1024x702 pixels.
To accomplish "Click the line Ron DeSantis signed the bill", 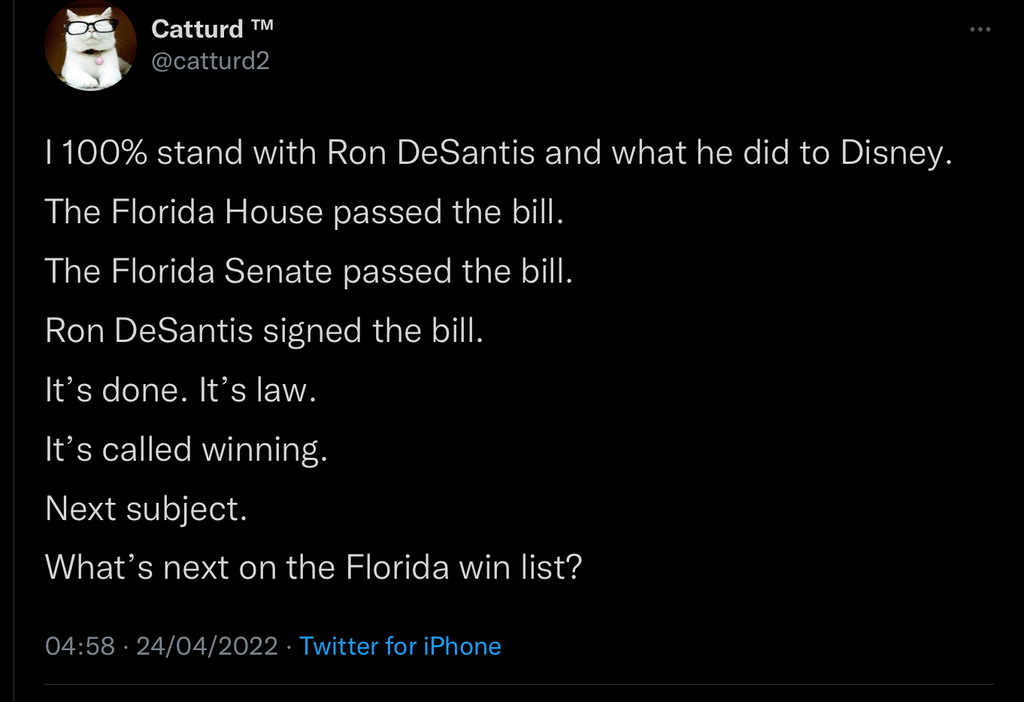I will click(264, 331).
